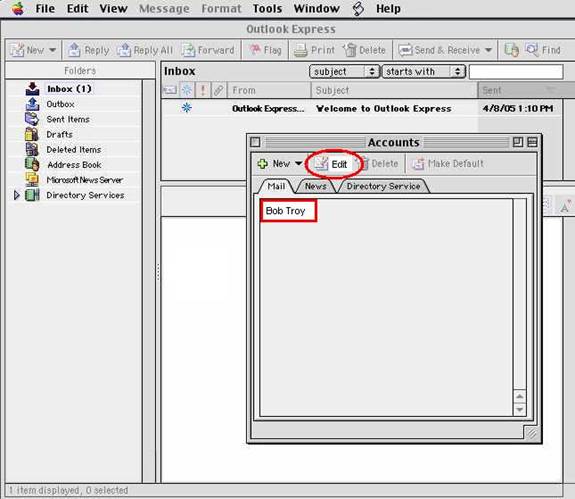575x499 pixels.
Task: Switch to the News tab
Action: pos(315,186)
